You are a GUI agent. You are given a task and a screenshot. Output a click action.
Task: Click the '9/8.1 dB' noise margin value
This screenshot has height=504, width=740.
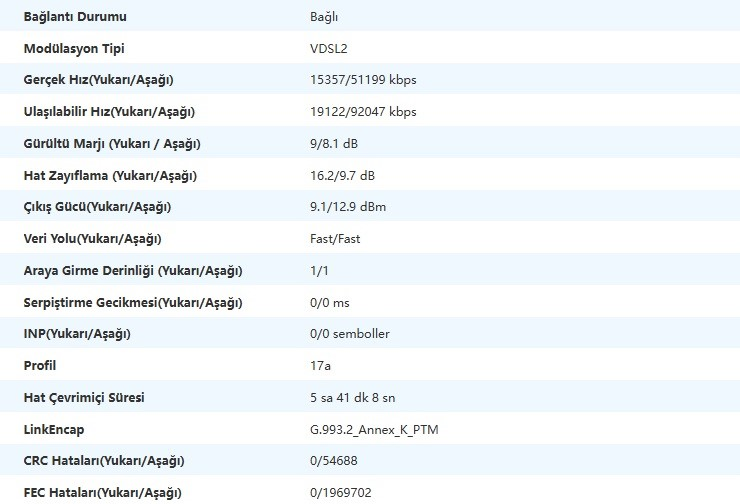[334, 143]
